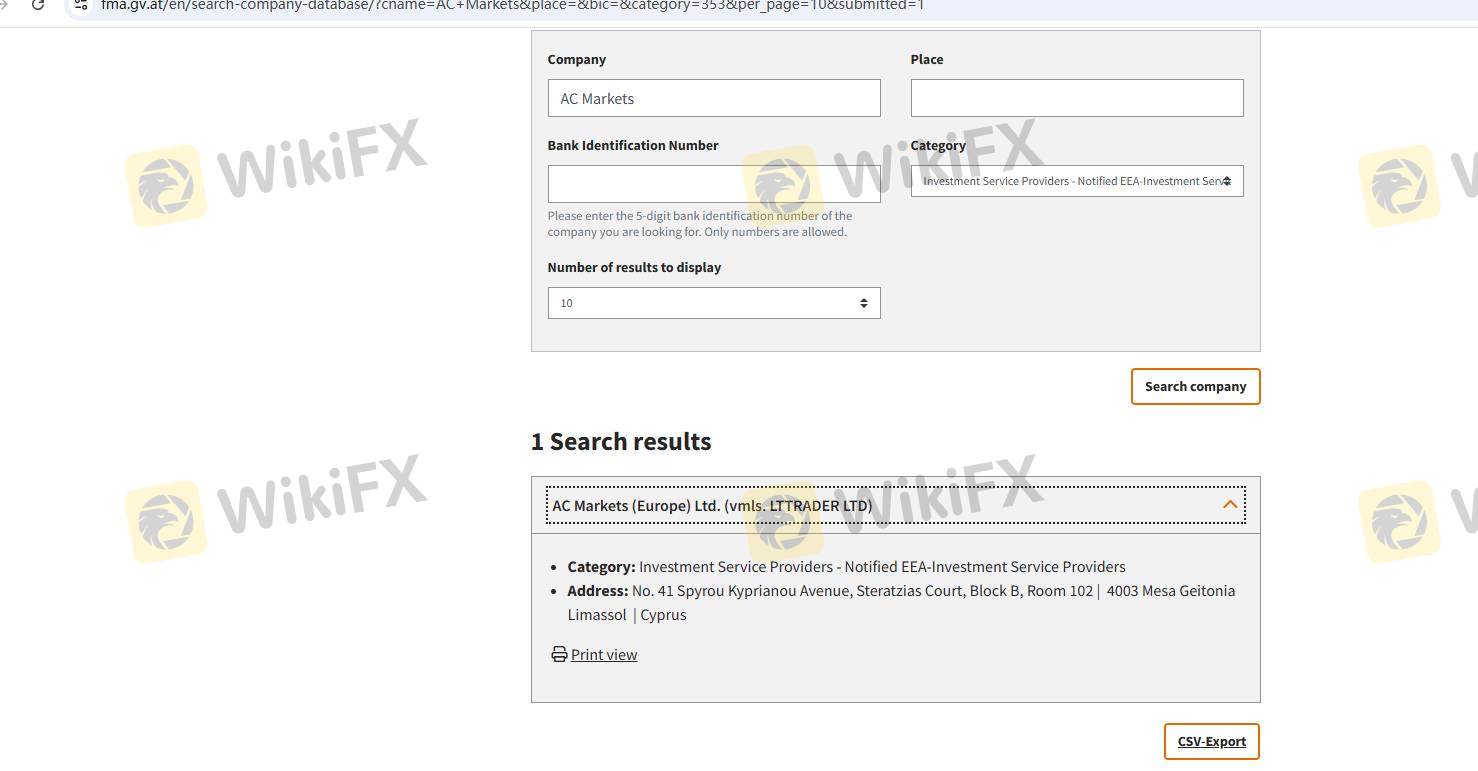Click the Bank Identification Number label

[633, 145]
